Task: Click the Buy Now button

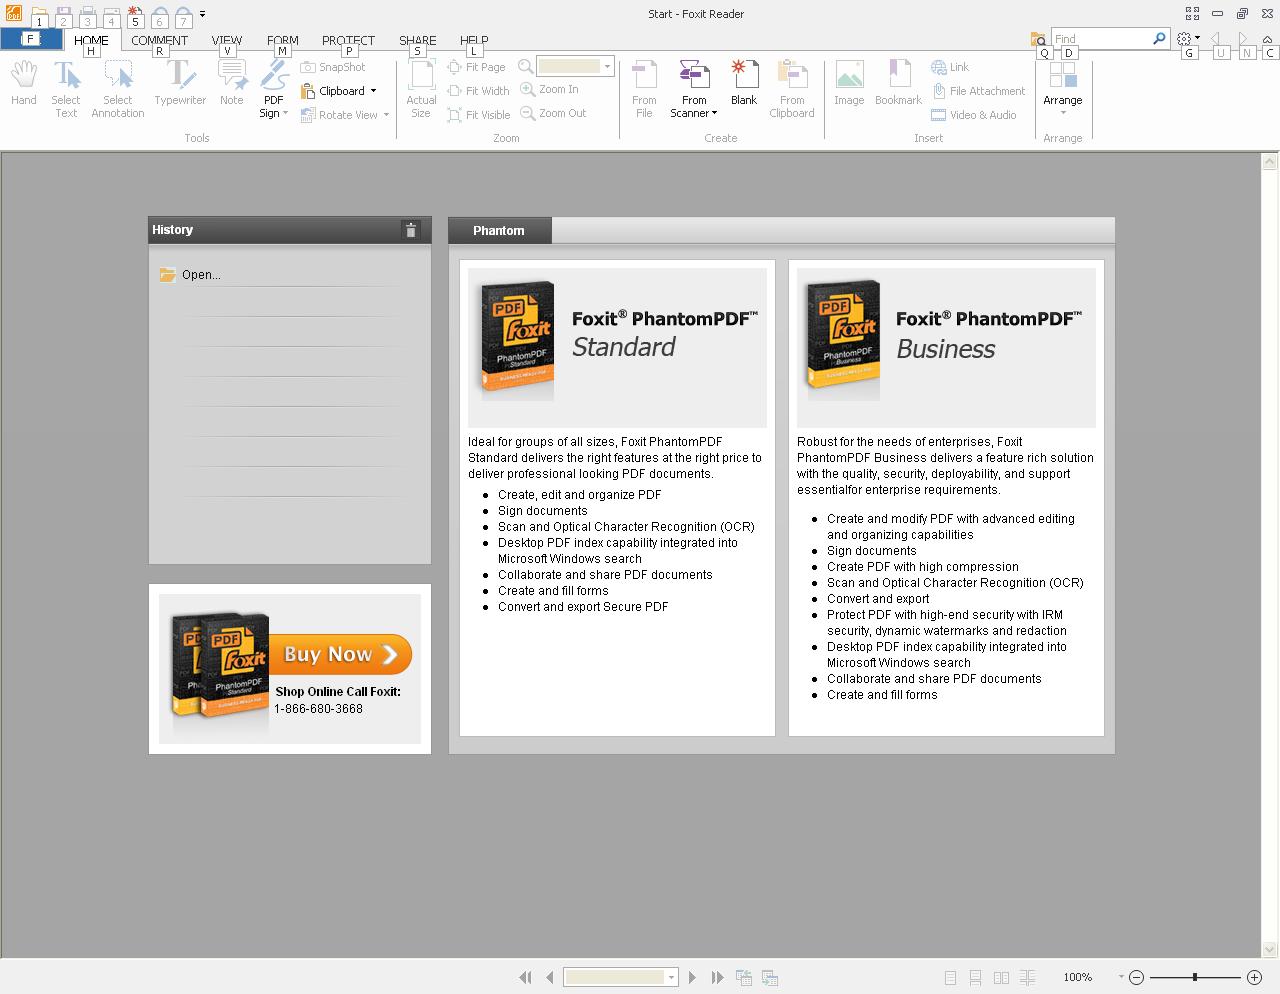Action: pyautogui.click(x=340, y=654)
